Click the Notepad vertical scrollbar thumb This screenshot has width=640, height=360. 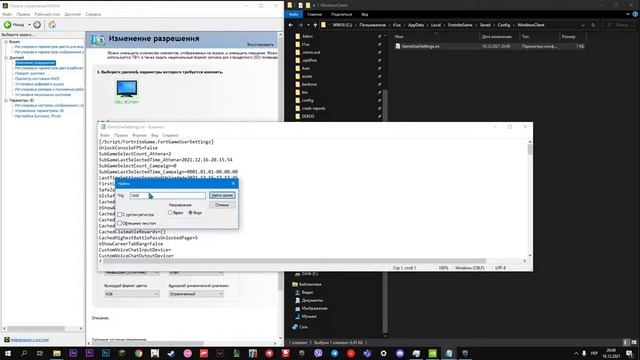(530, 150)
